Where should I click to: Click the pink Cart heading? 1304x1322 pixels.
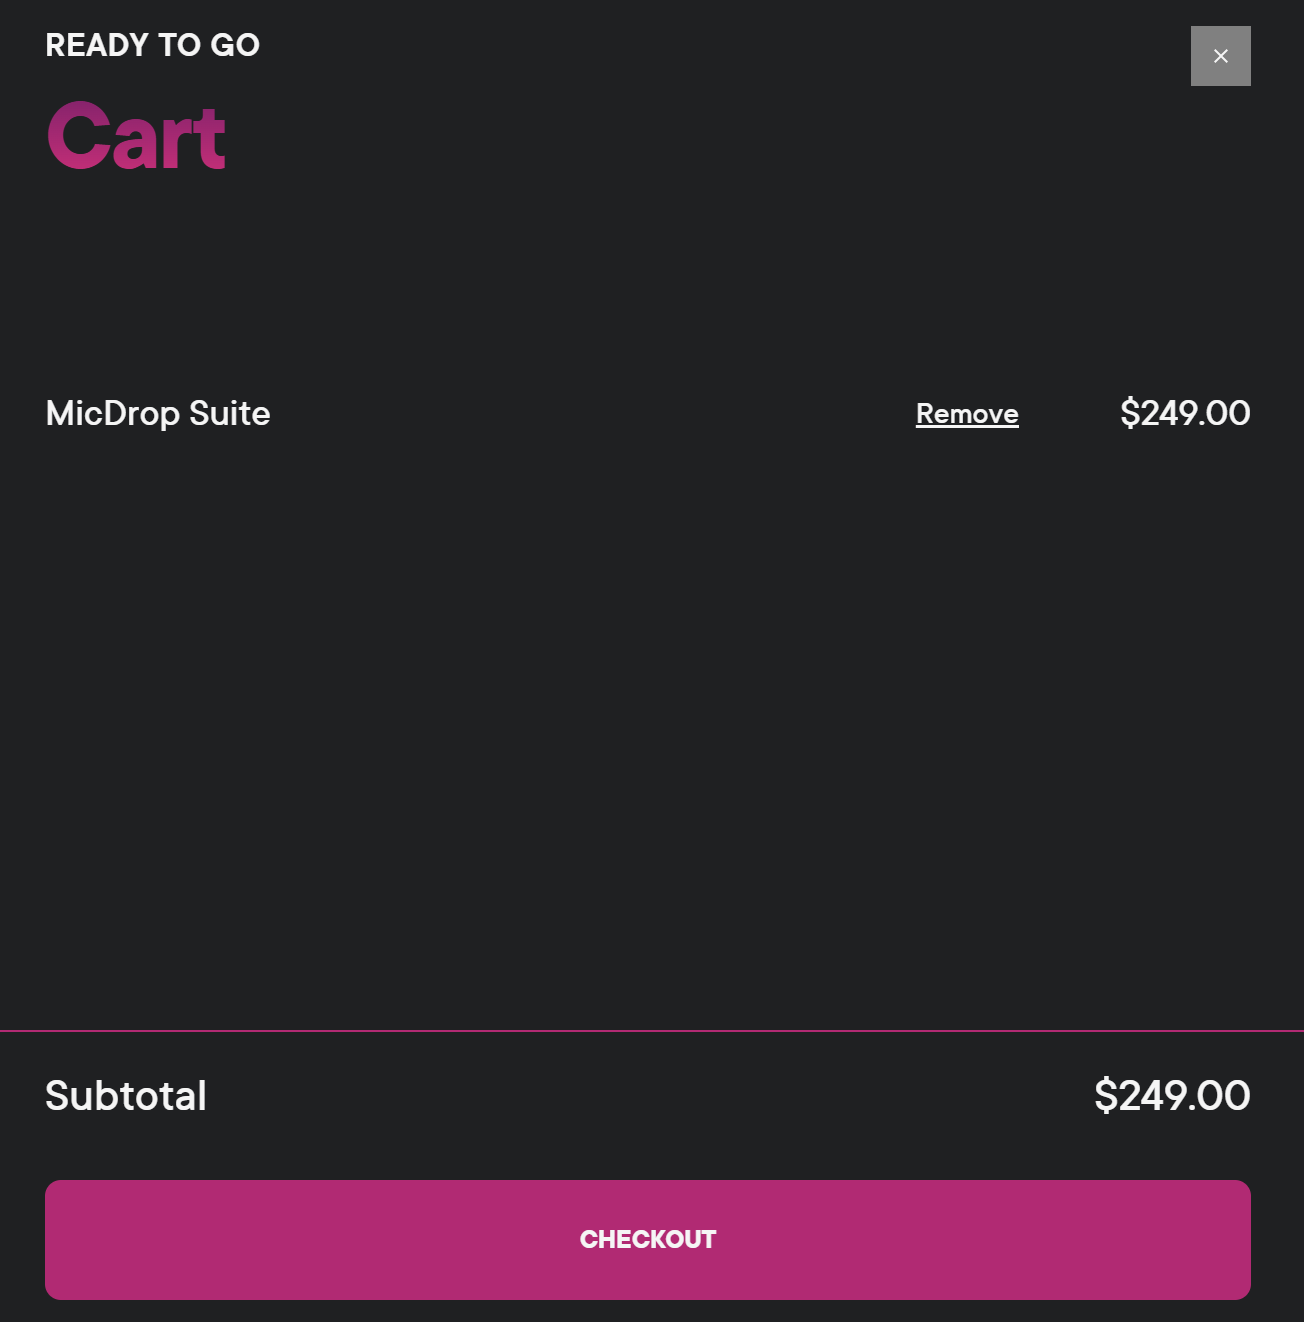[136, 136]
